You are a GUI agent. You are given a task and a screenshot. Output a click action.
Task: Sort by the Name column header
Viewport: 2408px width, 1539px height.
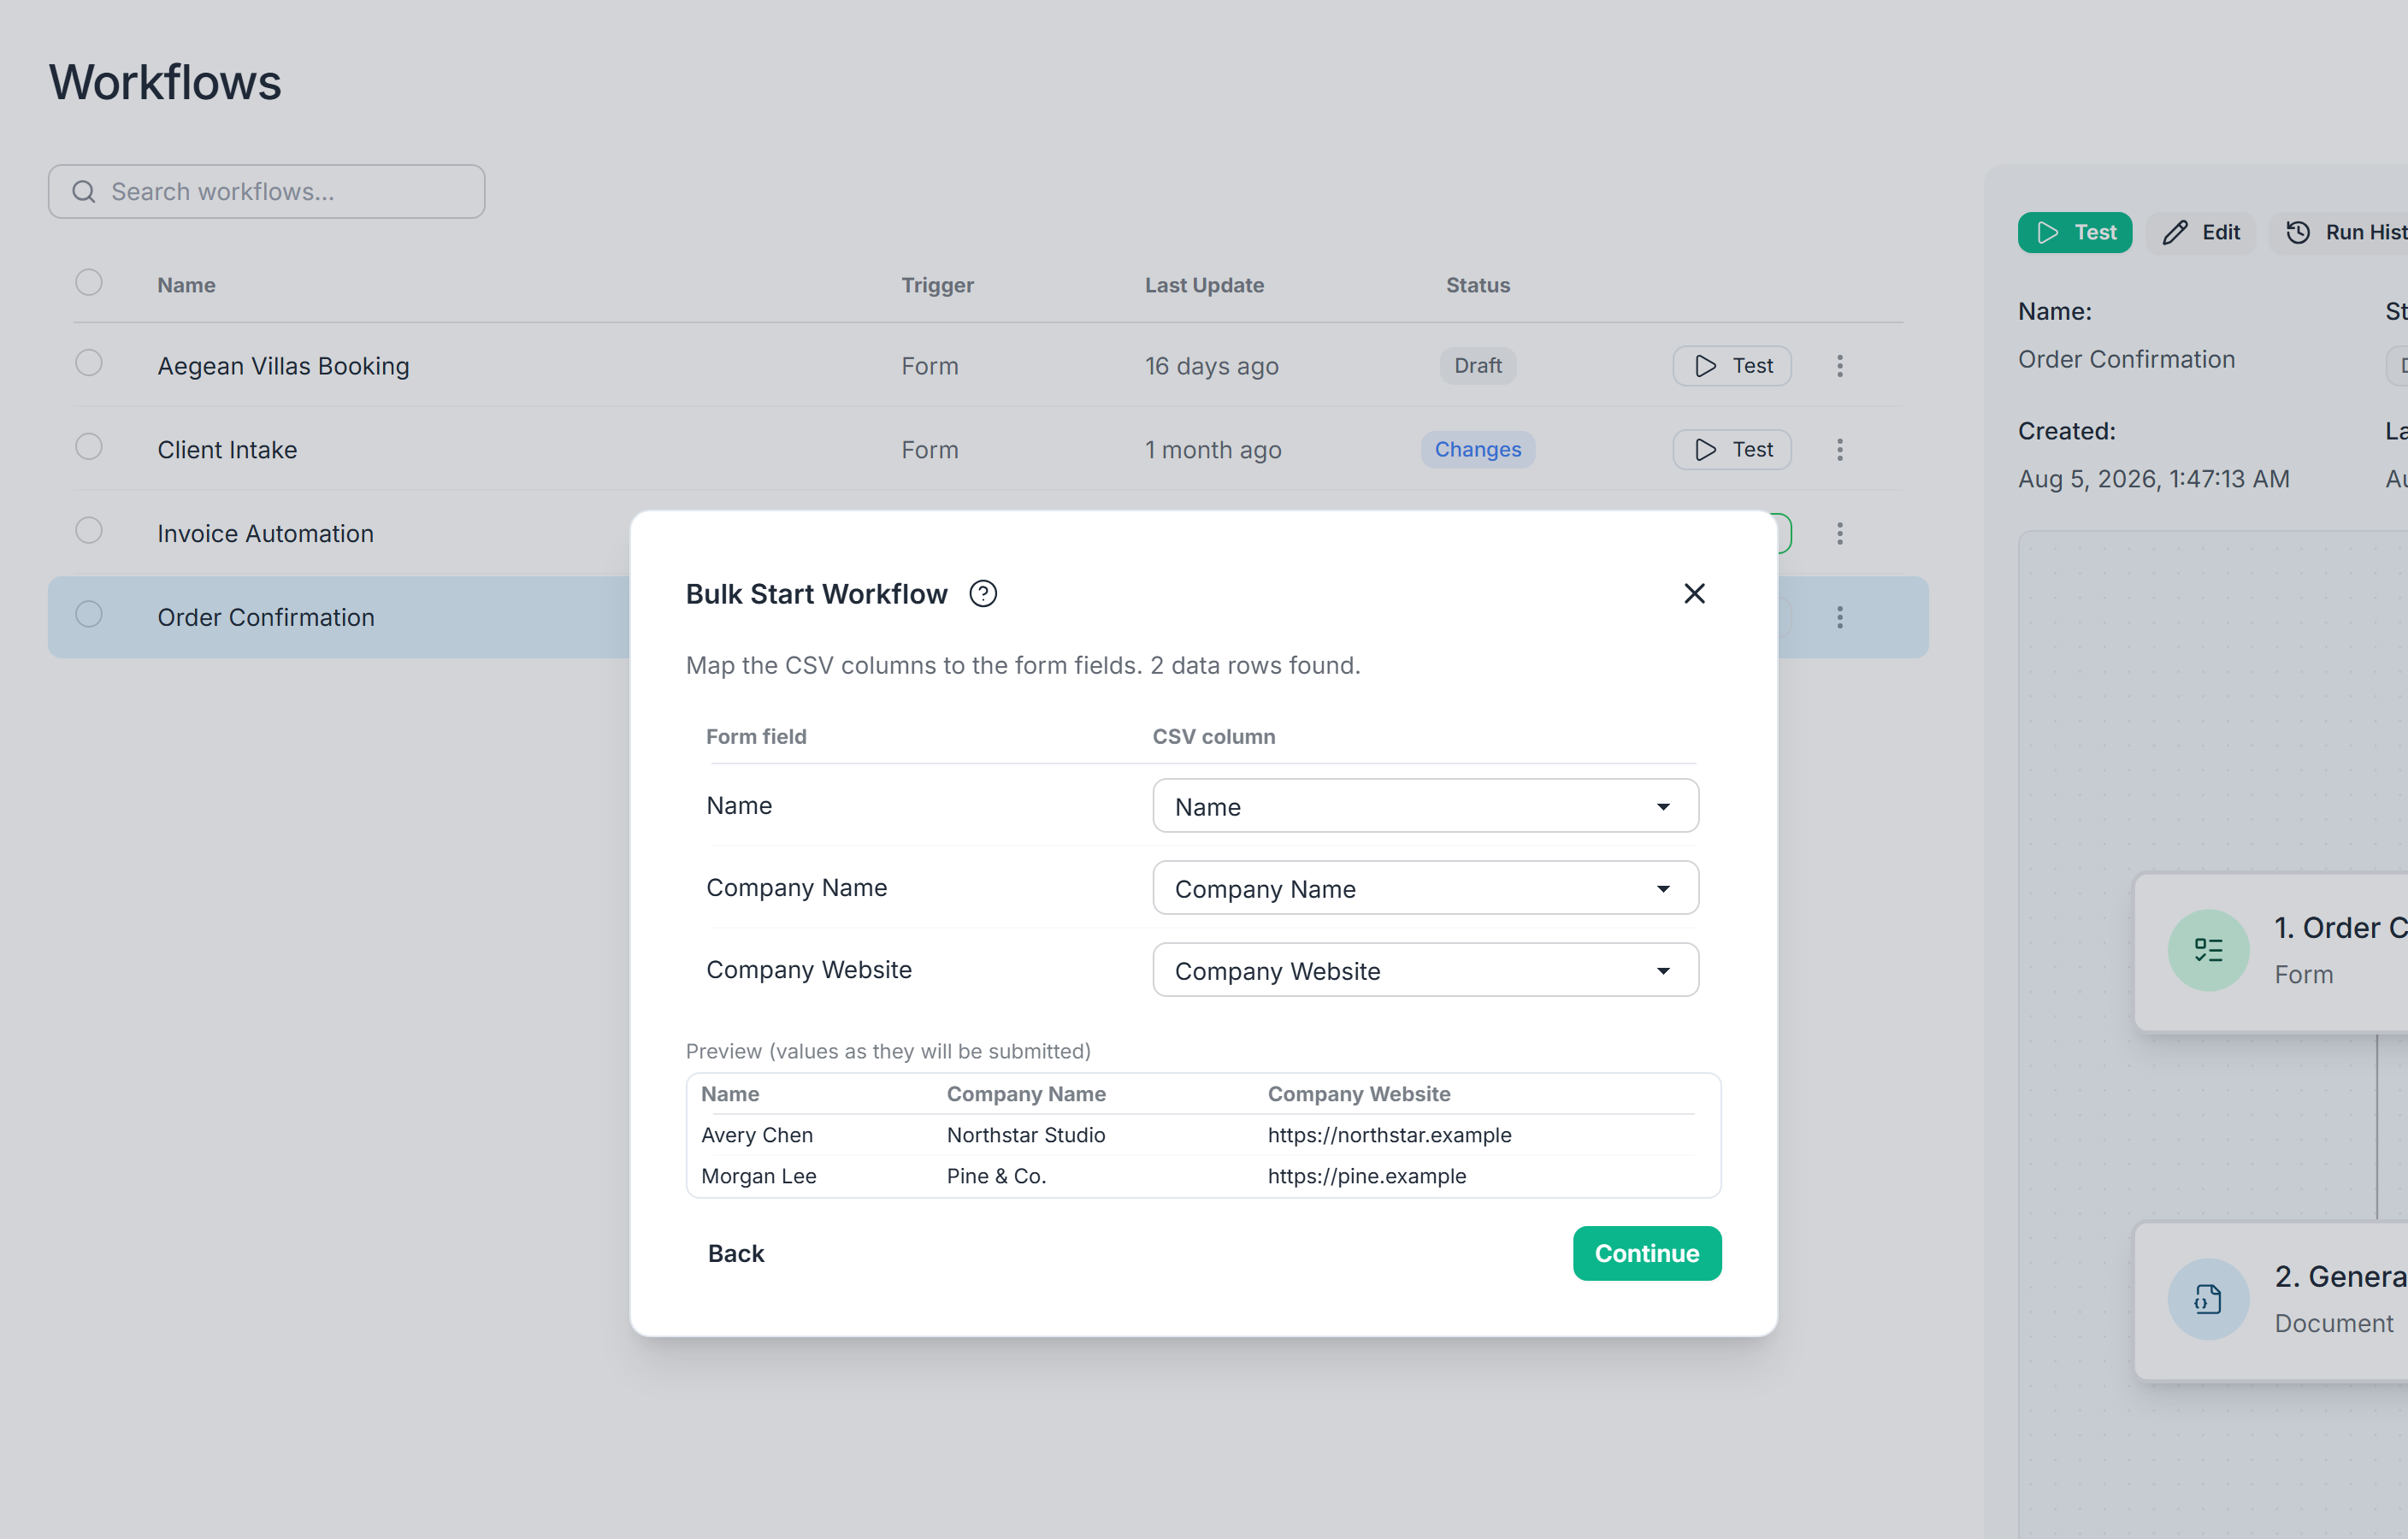pos(186,286)
